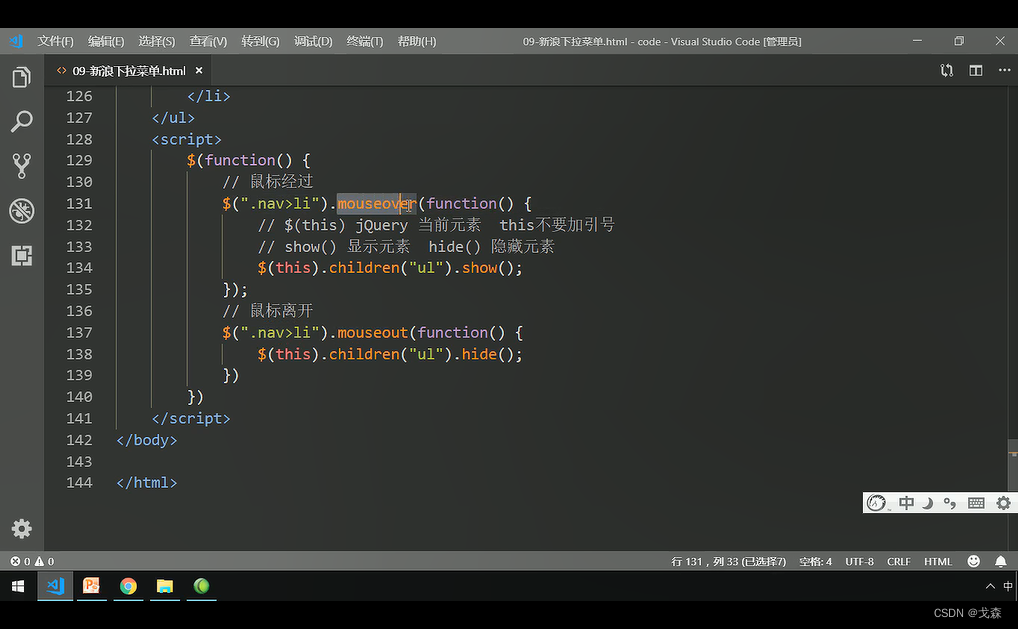The image size is (1018, 629).
Task: Click the show() call on line 134
Action: 488,268
